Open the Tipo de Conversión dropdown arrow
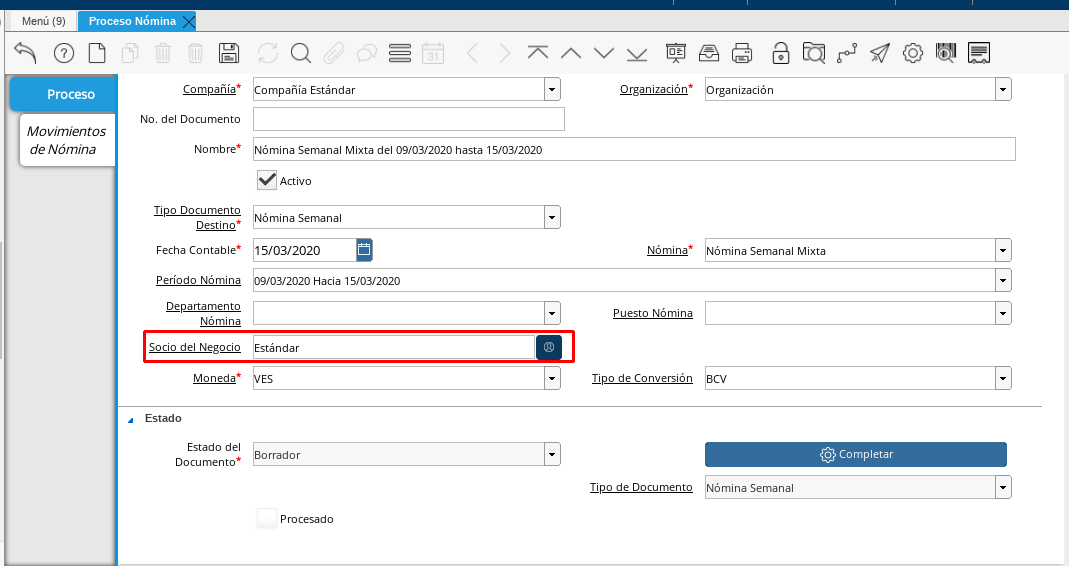 (1003, 378)
